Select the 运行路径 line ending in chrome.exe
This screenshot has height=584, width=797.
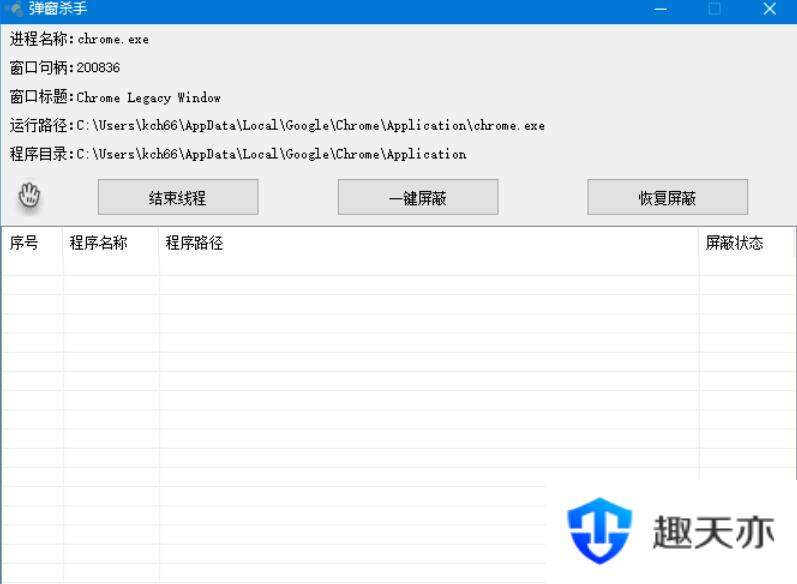tap(277, 125)
